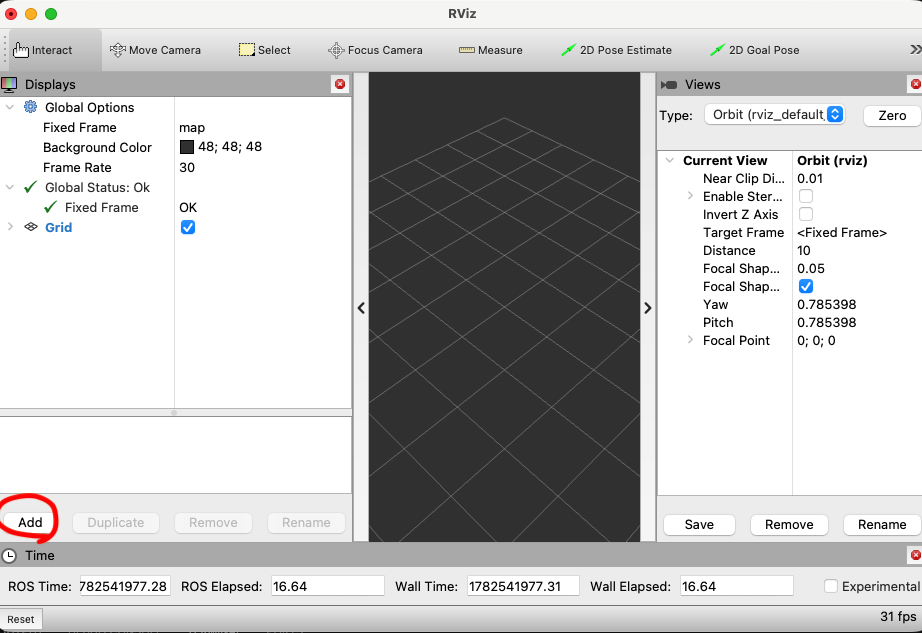This screenshot has height=633, width=922.
Task: Click Rename in the Views panel
Action: [882, 524]
